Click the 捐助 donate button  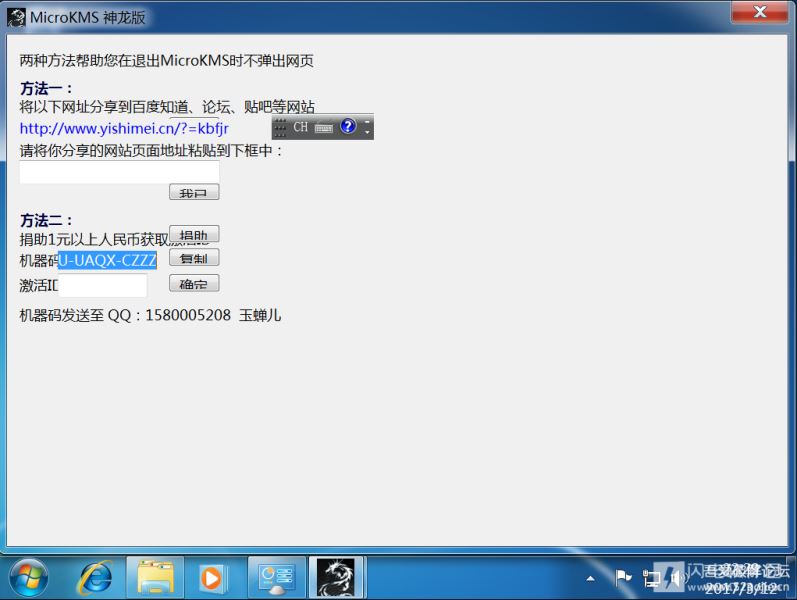(x=194, y=234)
